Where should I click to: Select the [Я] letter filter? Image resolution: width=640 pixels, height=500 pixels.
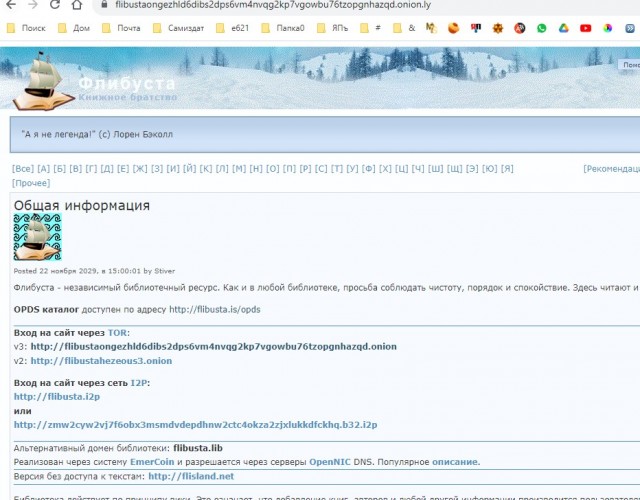click(x=507, y=169)
